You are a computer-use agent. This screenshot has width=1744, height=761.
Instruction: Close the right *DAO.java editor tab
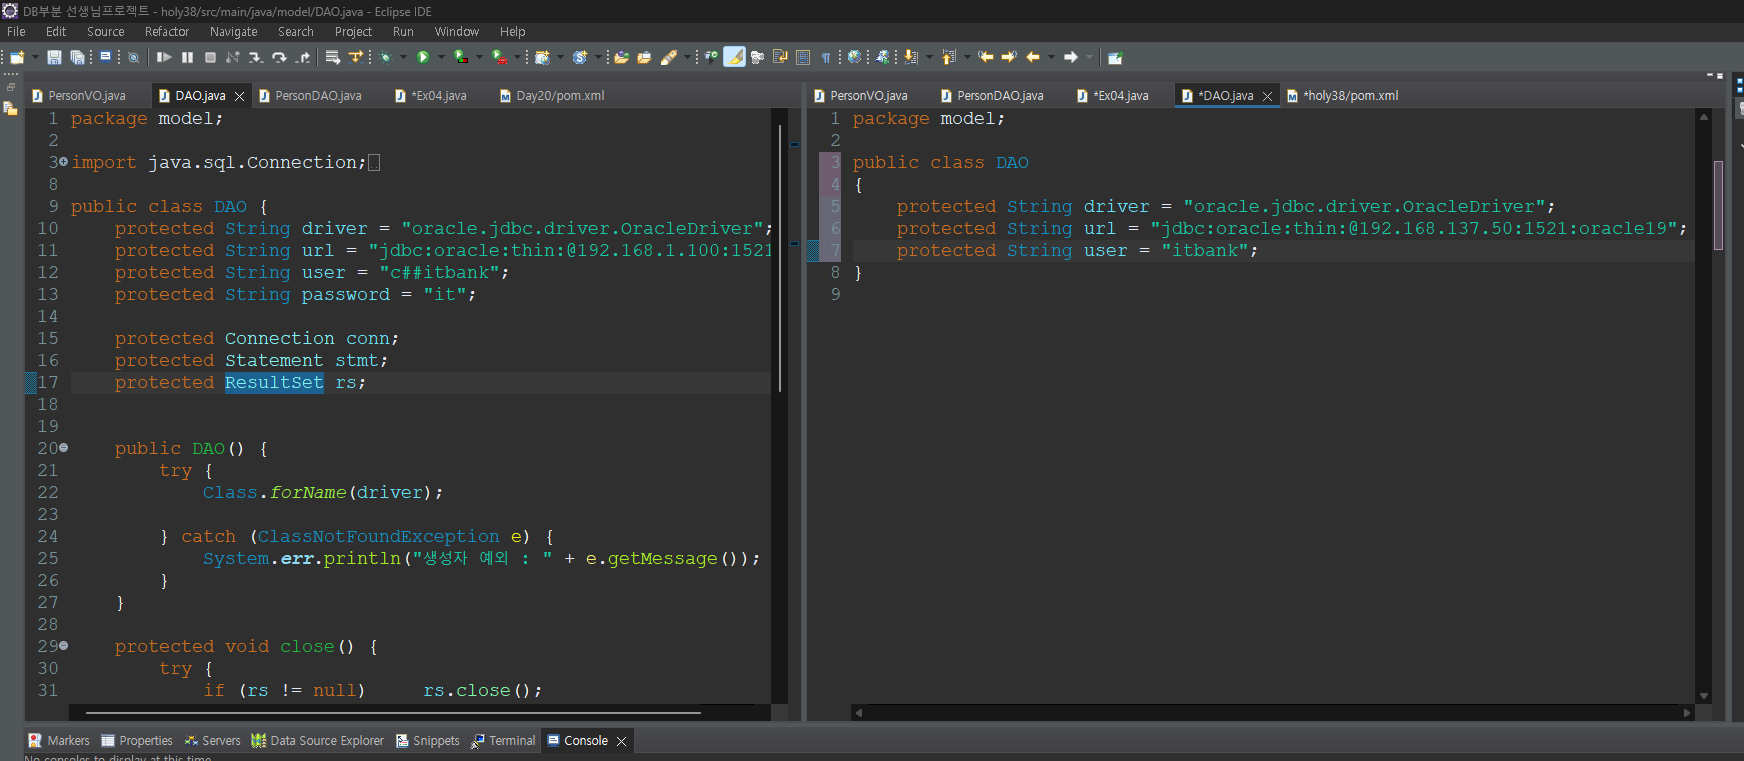[1268, 96]
